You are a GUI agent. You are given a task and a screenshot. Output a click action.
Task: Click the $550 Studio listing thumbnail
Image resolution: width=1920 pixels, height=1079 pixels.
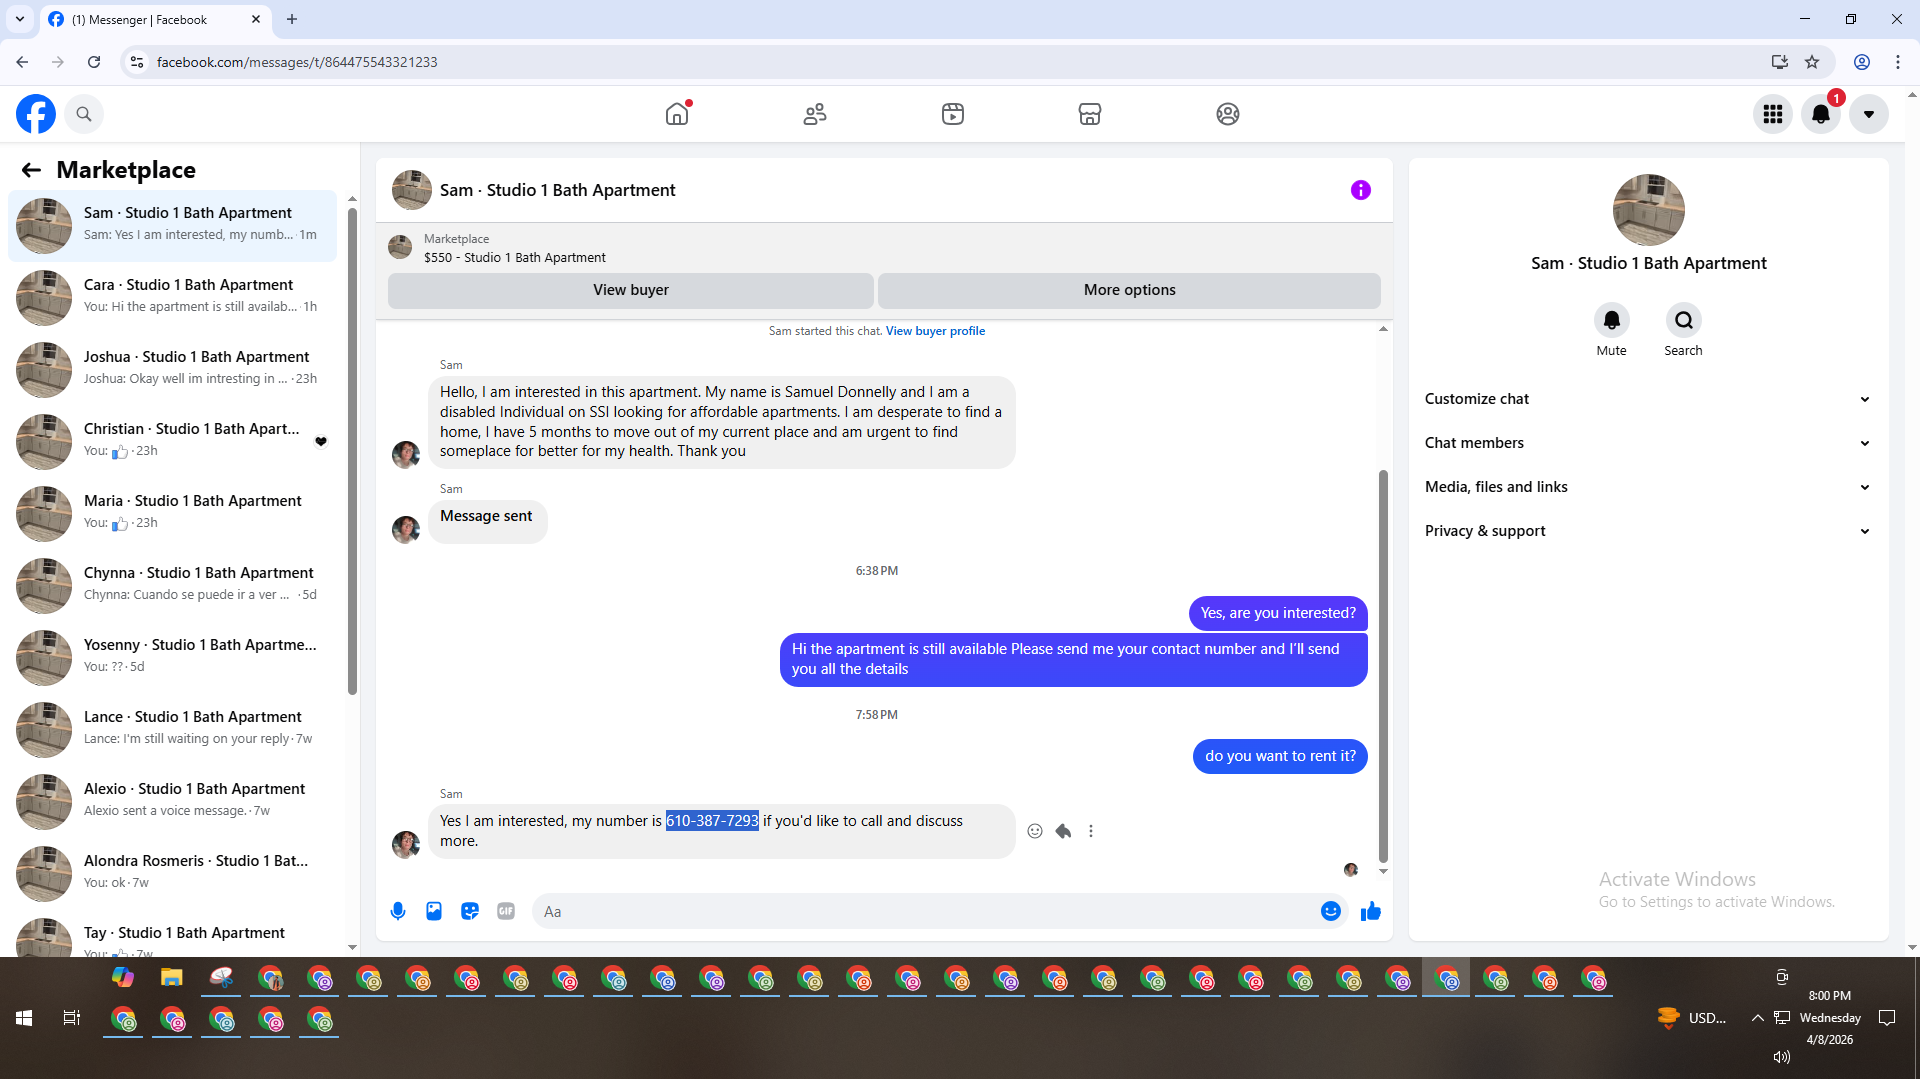click(400, 247)
